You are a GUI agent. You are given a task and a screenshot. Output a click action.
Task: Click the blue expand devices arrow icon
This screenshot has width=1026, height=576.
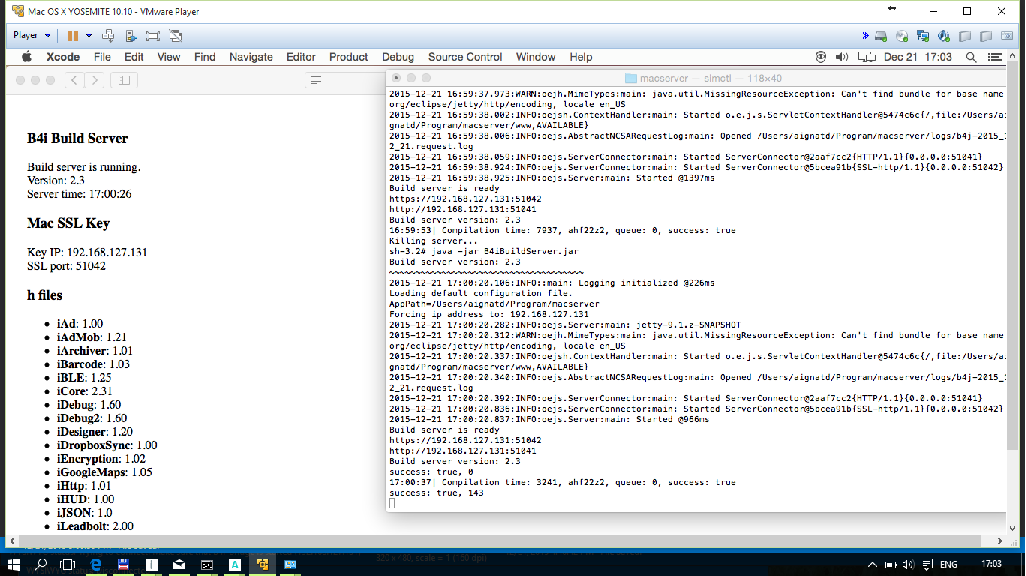tap(865, 36)
